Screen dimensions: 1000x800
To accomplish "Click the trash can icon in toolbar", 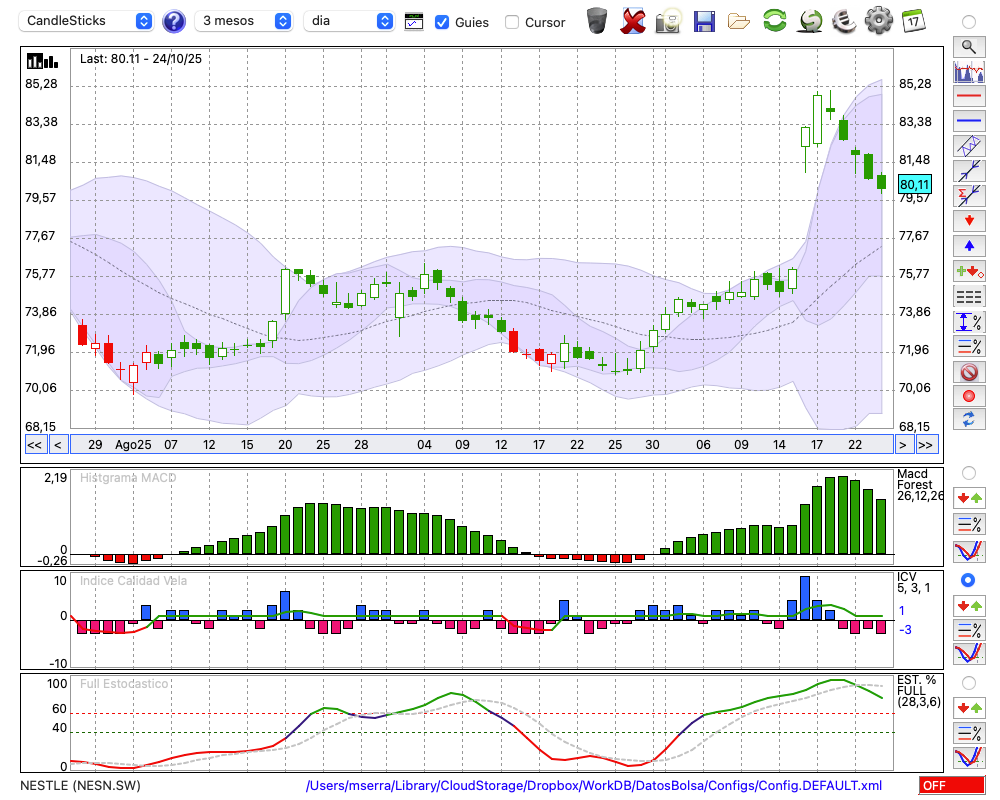I will (597, 21).
